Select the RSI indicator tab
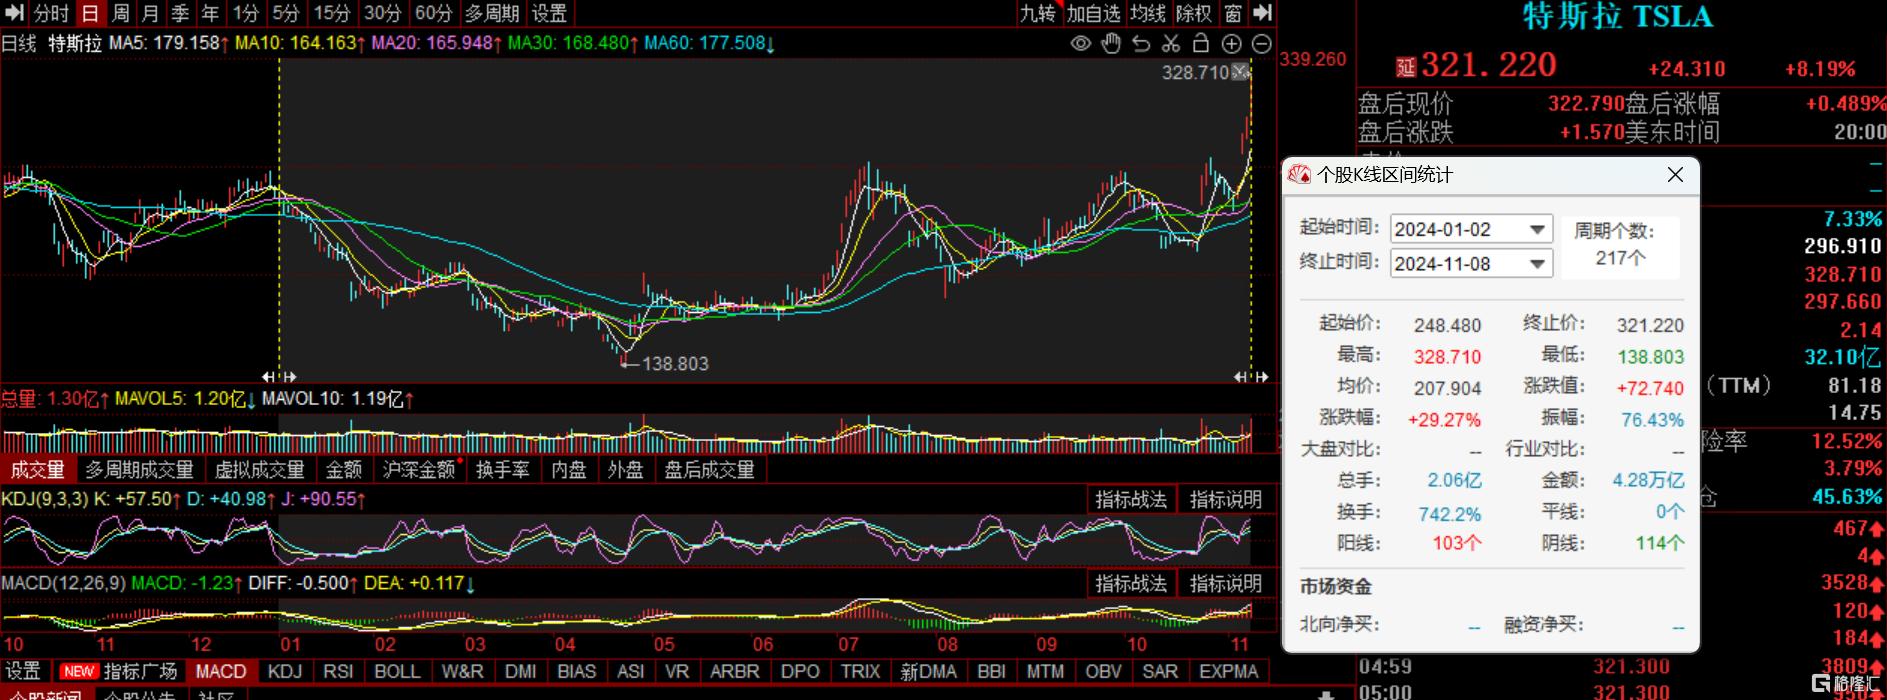This screenshot has width=1887, height=700. (338, 671)
